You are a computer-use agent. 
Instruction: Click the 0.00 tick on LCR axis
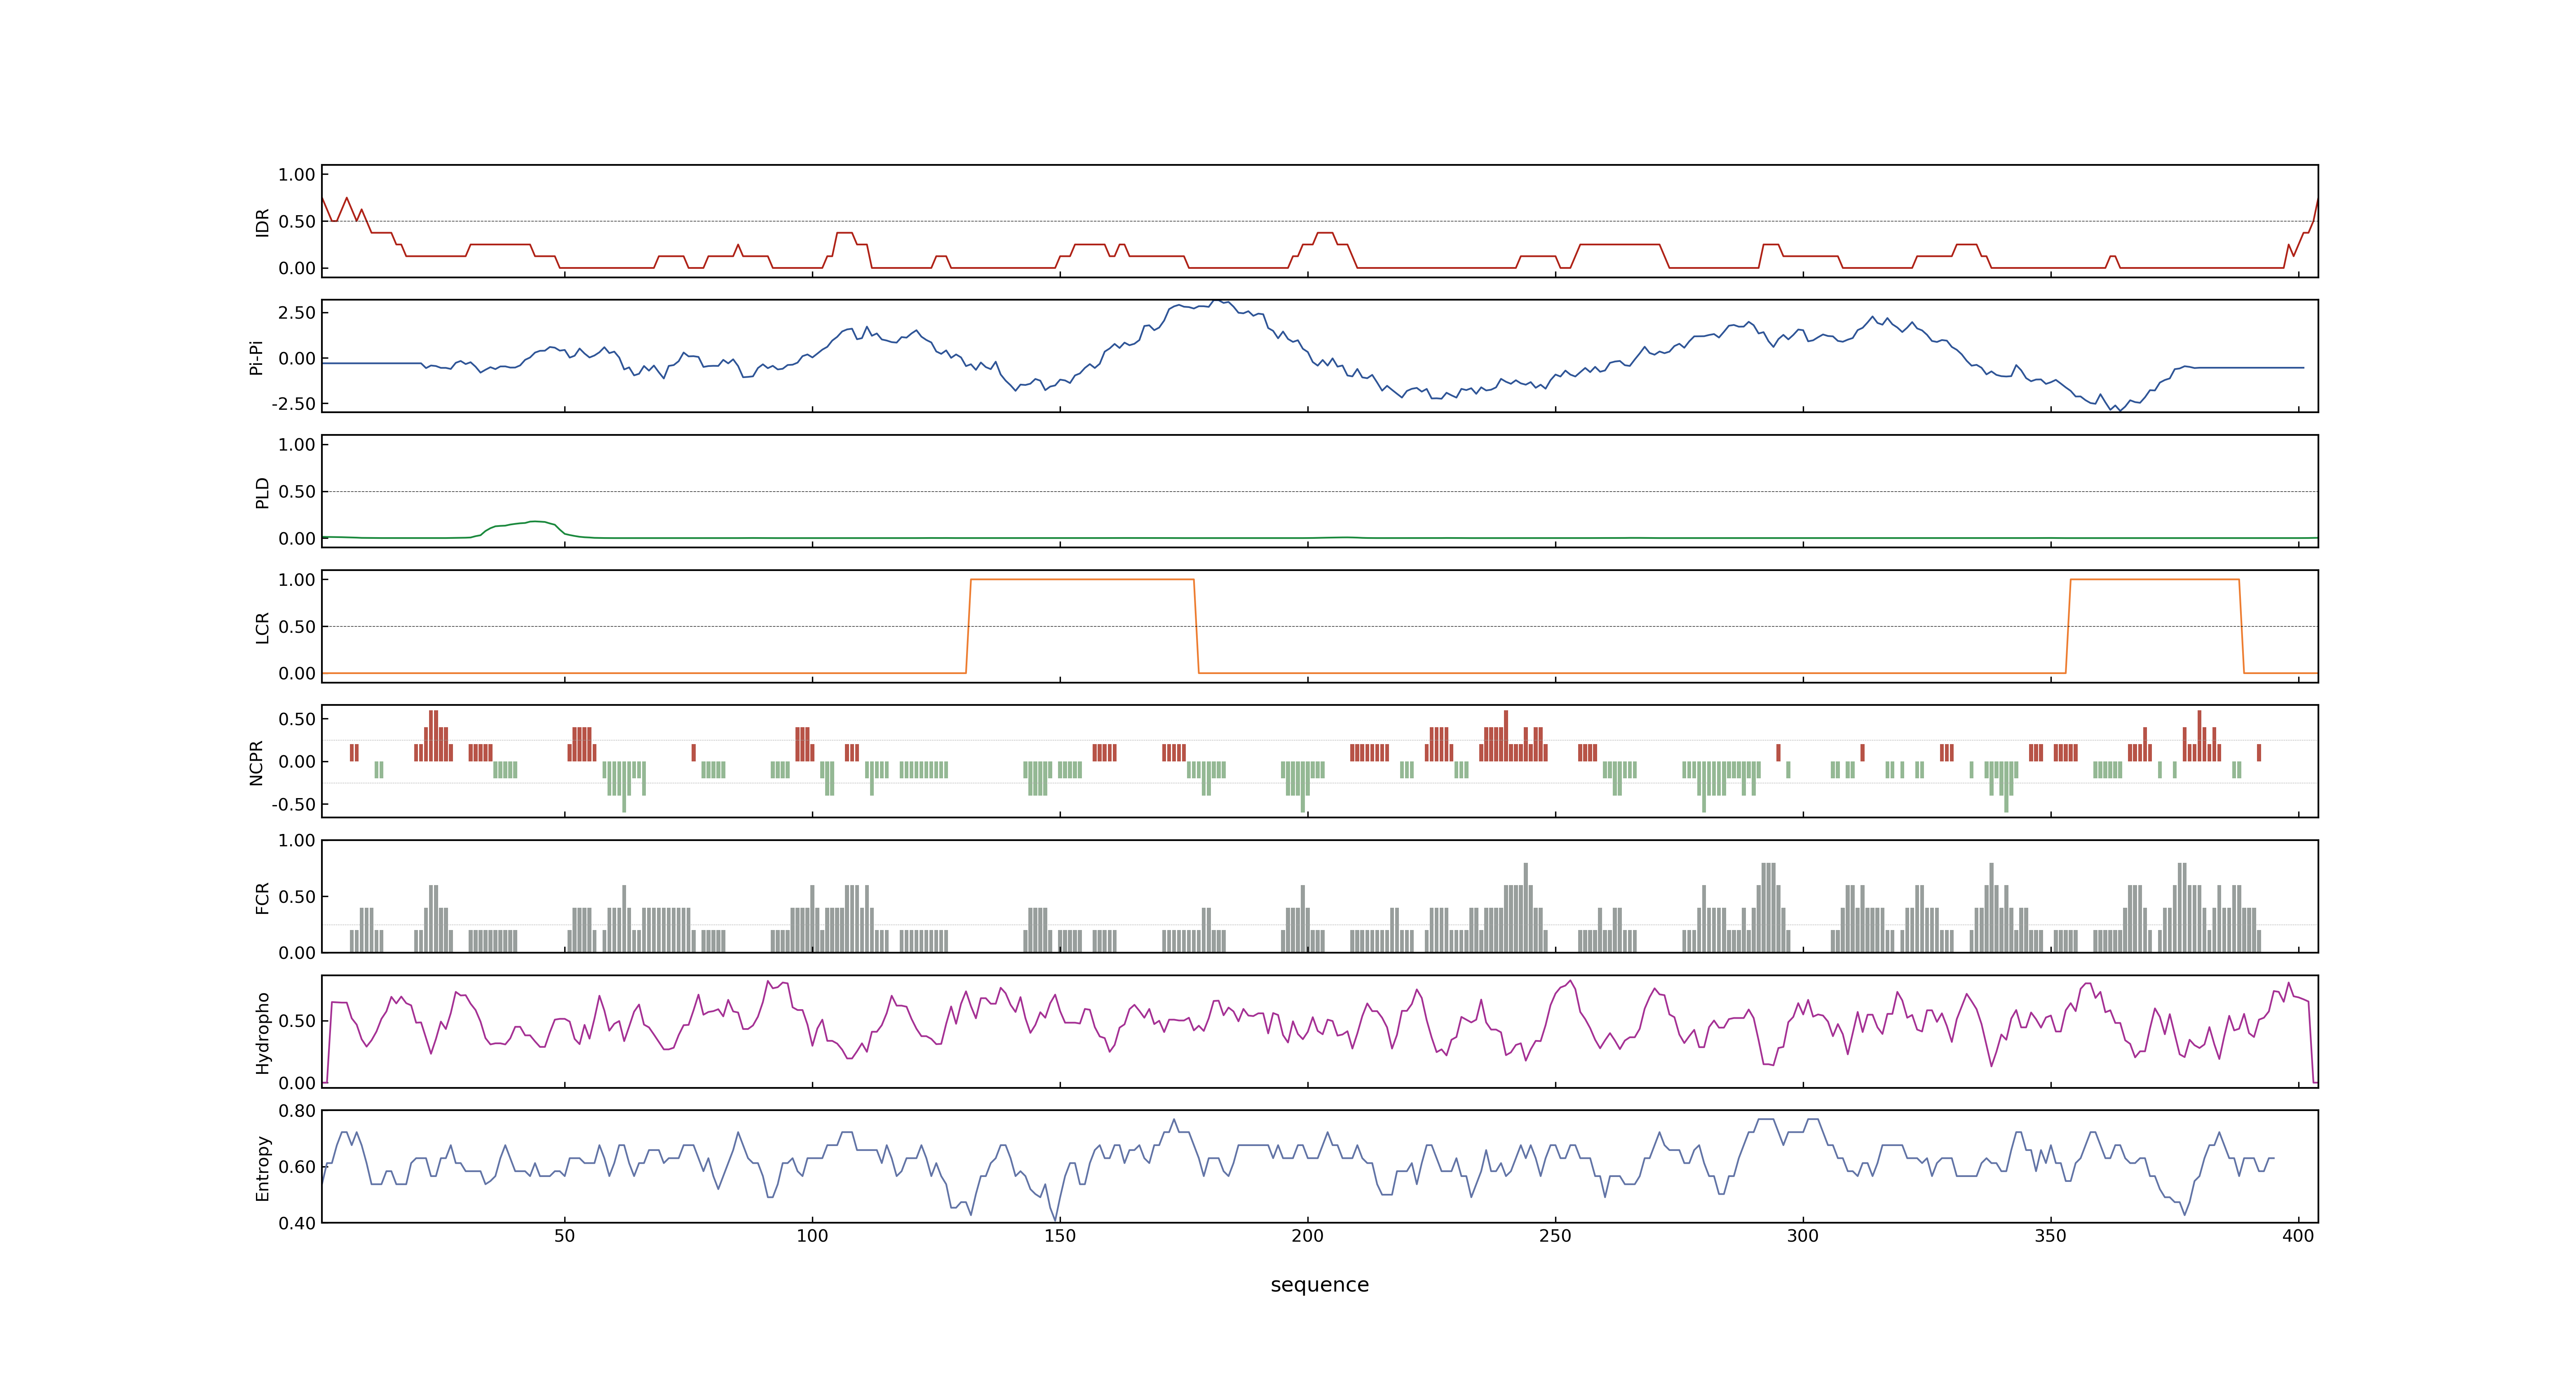[297, 673]
